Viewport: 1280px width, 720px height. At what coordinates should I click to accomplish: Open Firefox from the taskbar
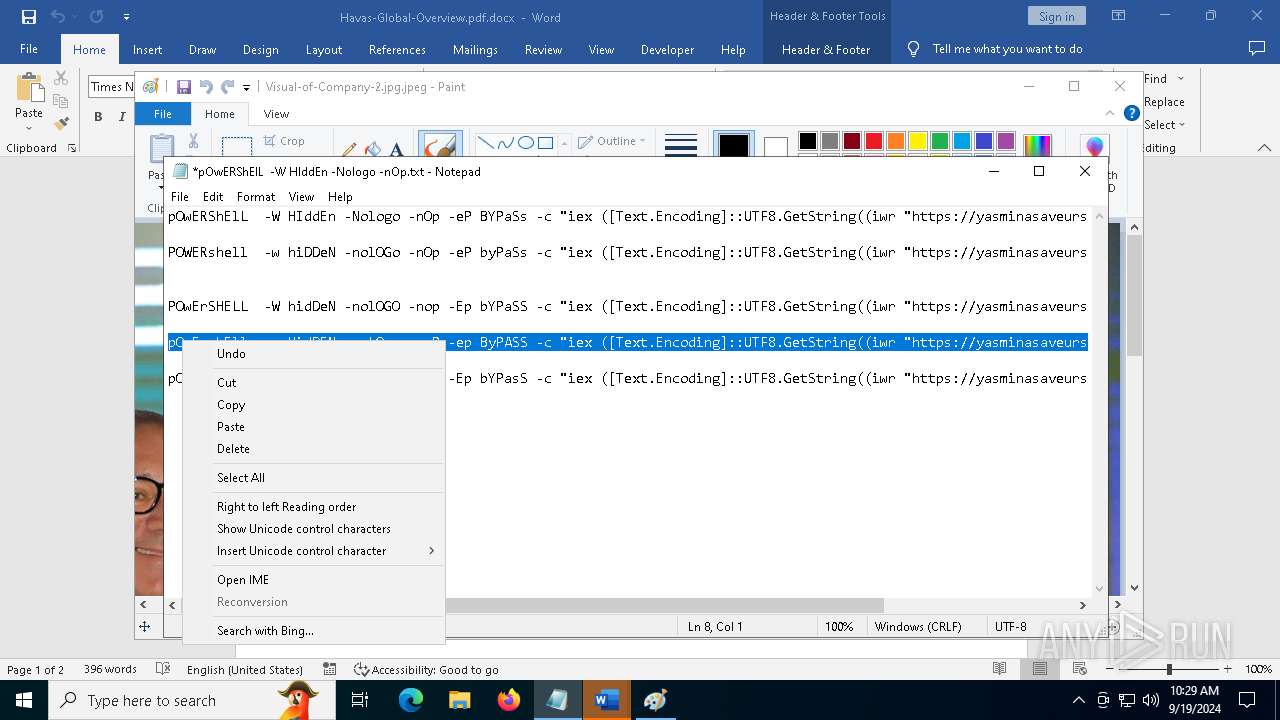pyautogui.click(x=509, y=700)
